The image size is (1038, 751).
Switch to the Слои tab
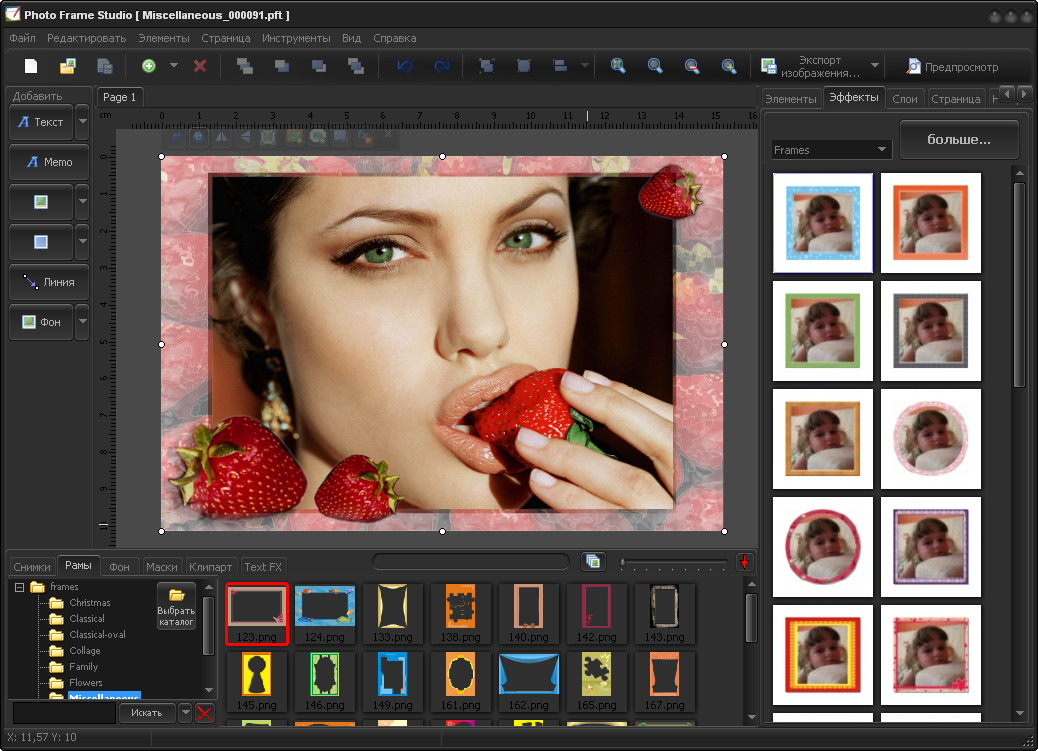(905, 99)
